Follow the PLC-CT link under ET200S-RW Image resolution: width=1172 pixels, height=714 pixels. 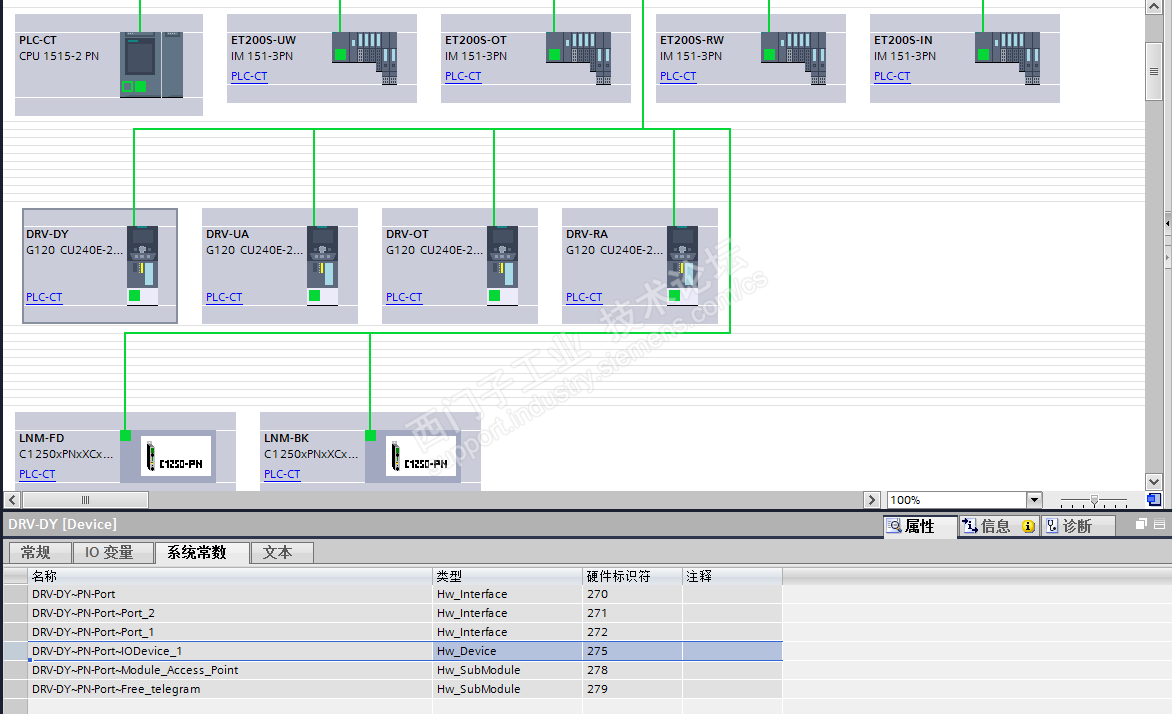point(678,76)
